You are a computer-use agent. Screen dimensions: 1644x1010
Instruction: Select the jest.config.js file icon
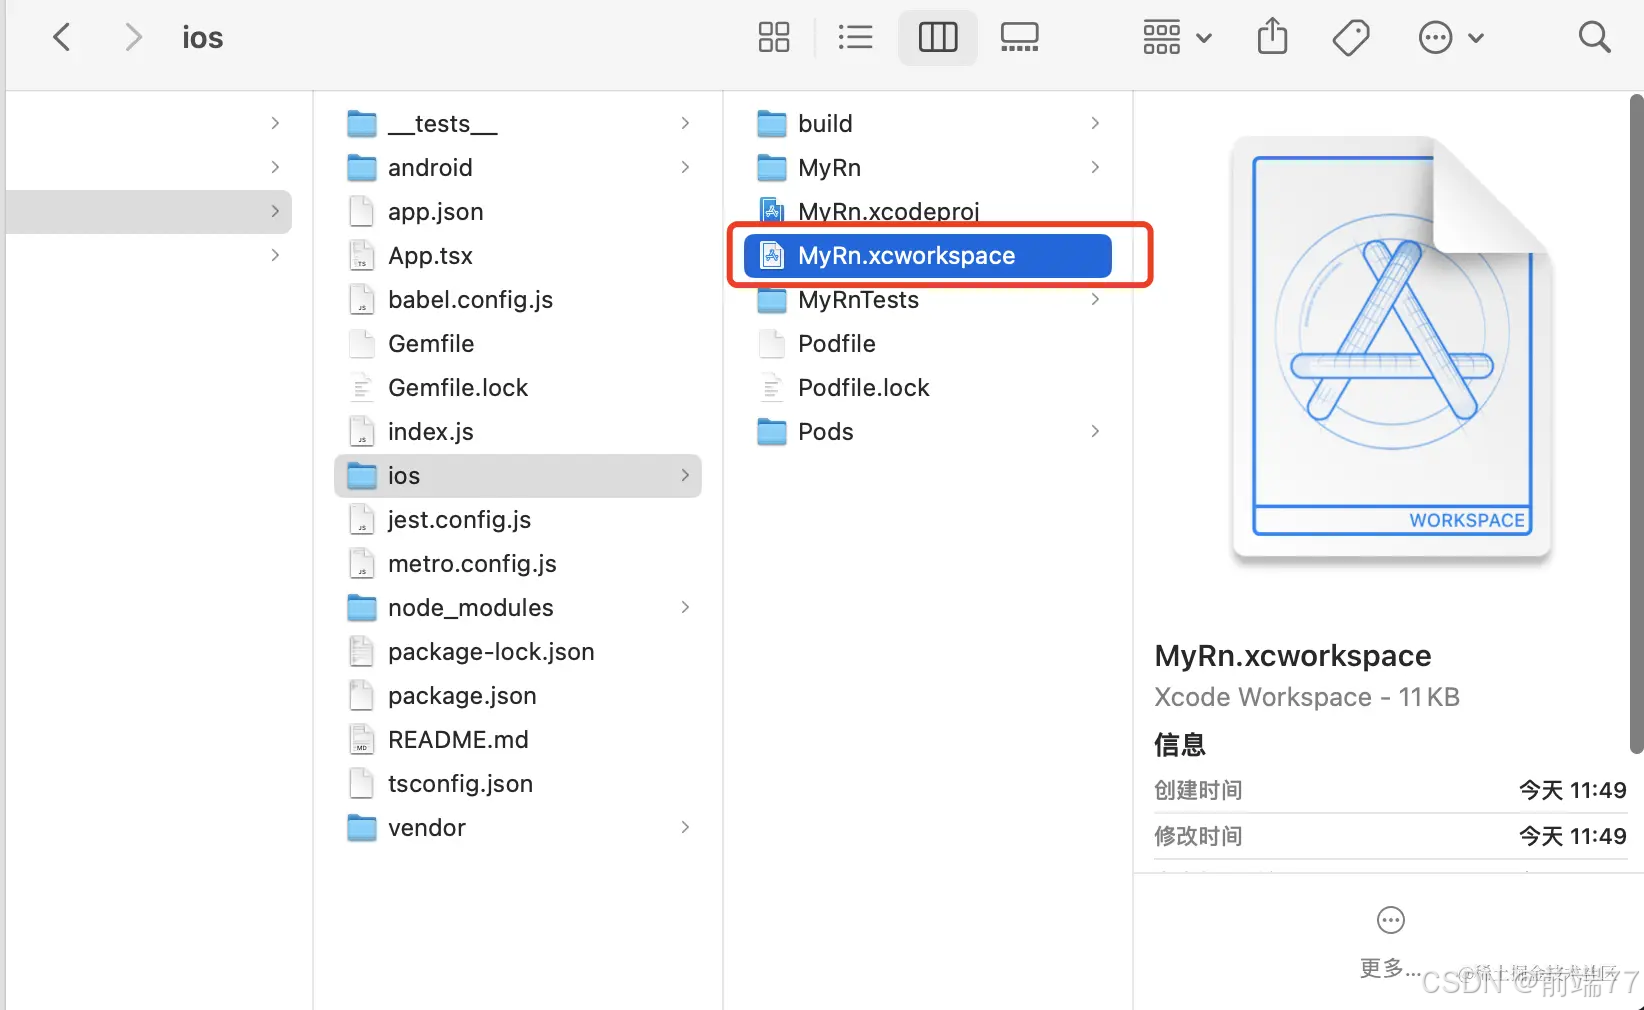tap(361, 520)
